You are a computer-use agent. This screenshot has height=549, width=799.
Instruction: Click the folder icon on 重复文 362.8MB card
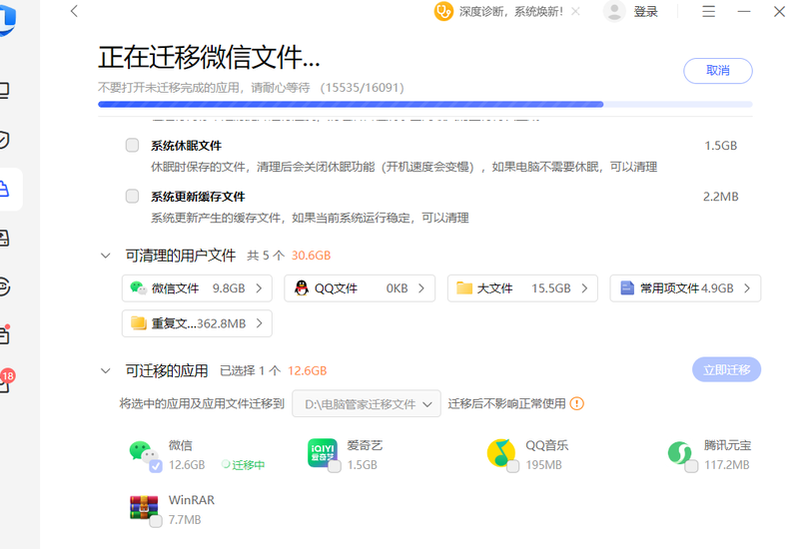(139, 323)
